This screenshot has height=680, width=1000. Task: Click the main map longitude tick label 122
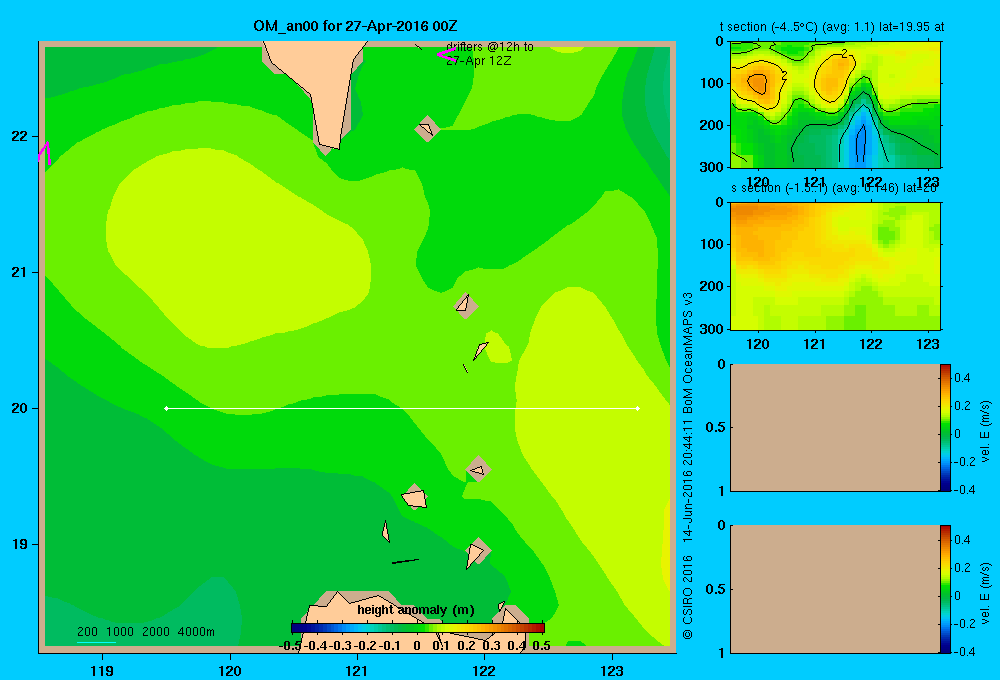484,670
